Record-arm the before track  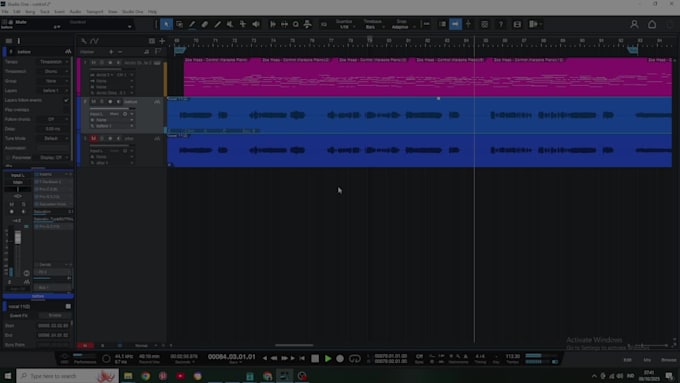[x=110, y=101]
